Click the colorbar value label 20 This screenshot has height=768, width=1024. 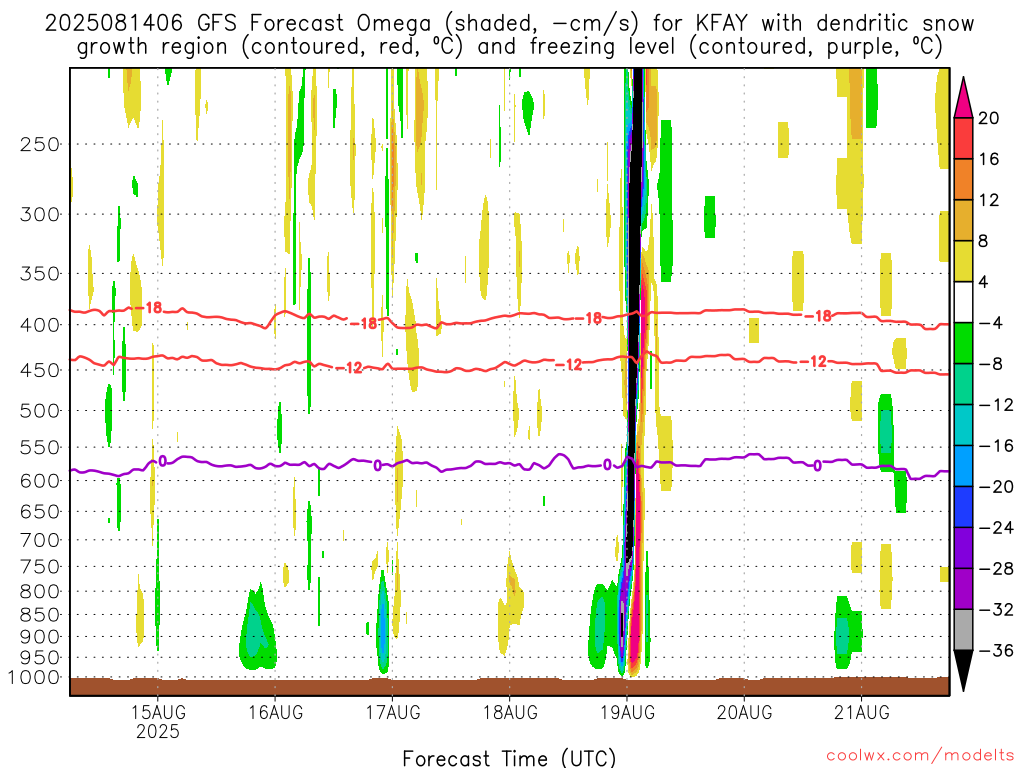coord(989,118)
